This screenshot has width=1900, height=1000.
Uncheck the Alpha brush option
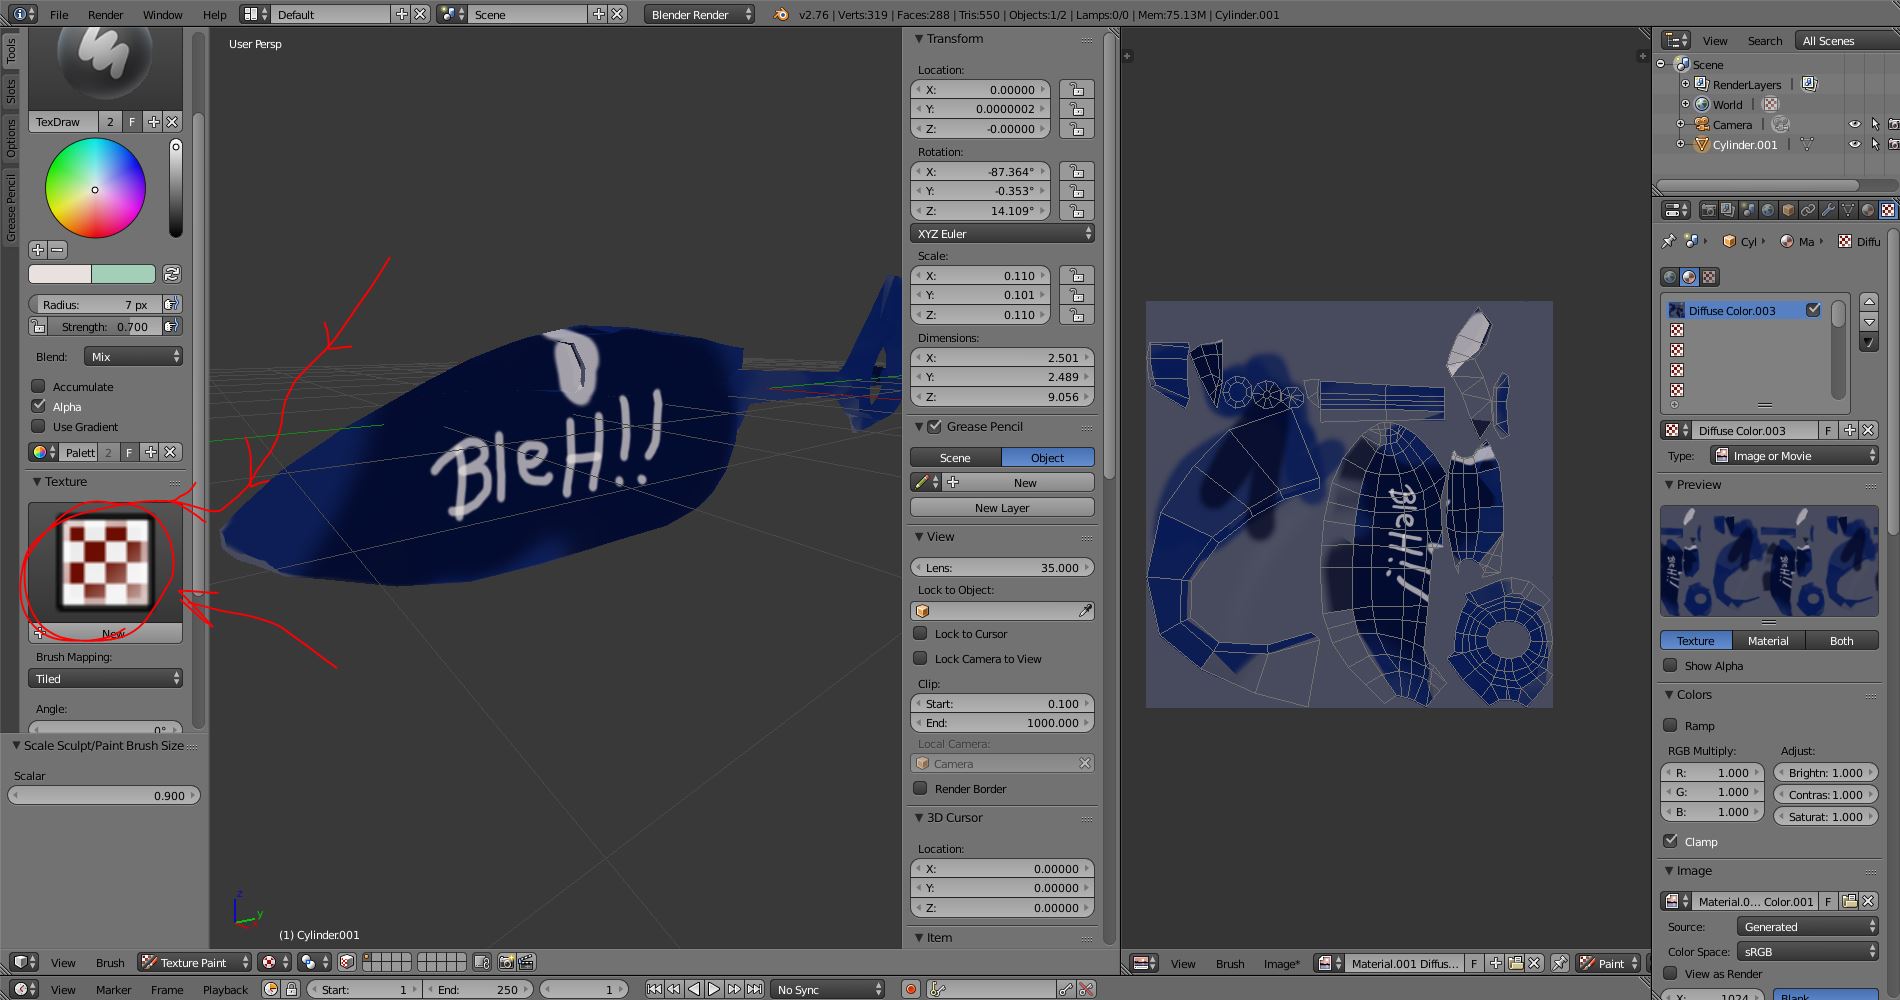pos(38,406)
